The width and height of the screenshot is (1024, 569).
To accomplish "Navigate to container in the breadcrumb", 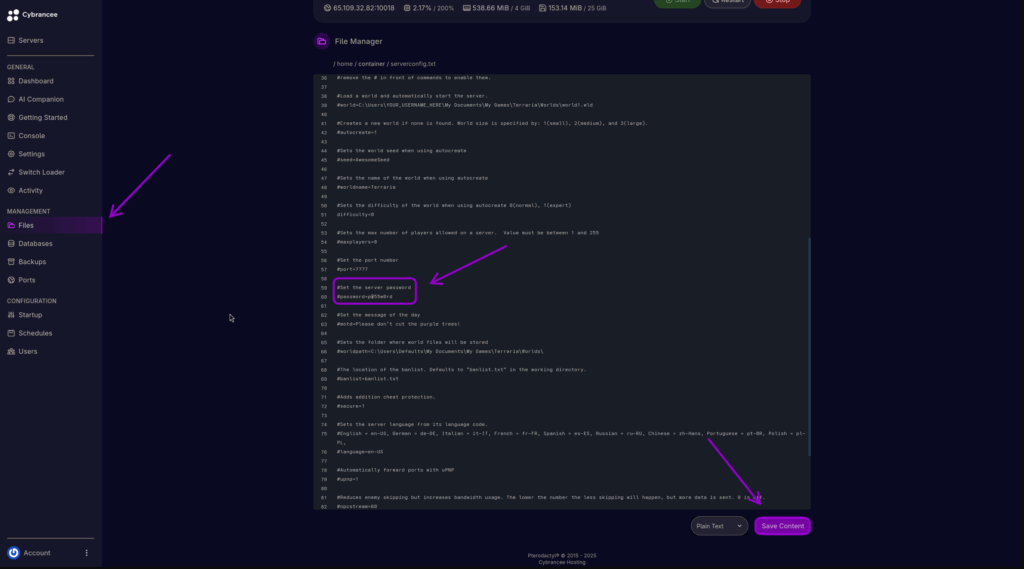I will pyautogui.click(x=372, y=64).
